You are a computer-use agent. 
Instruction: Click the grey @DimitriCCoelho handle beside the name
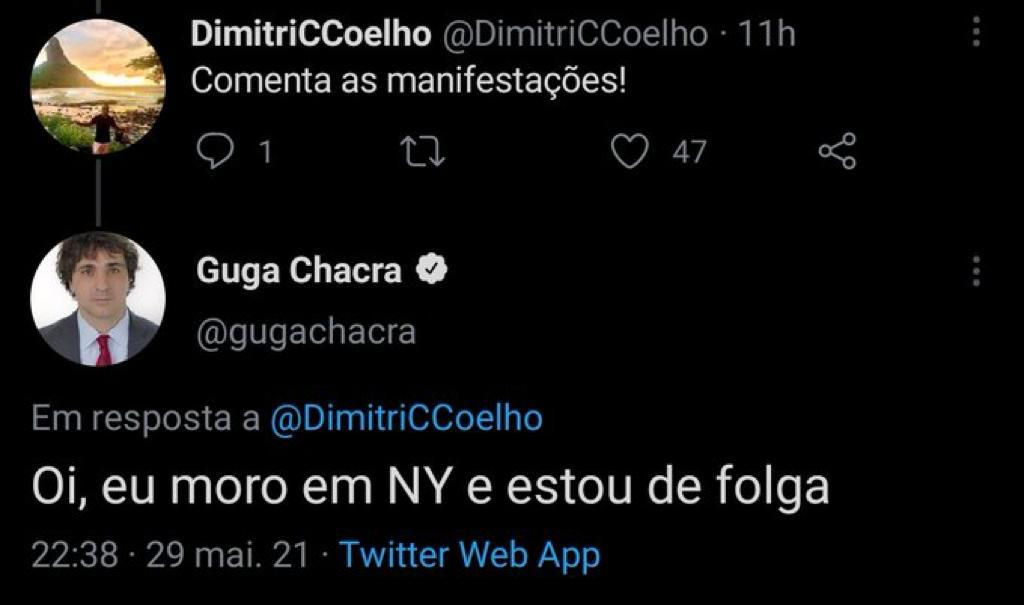574,35
